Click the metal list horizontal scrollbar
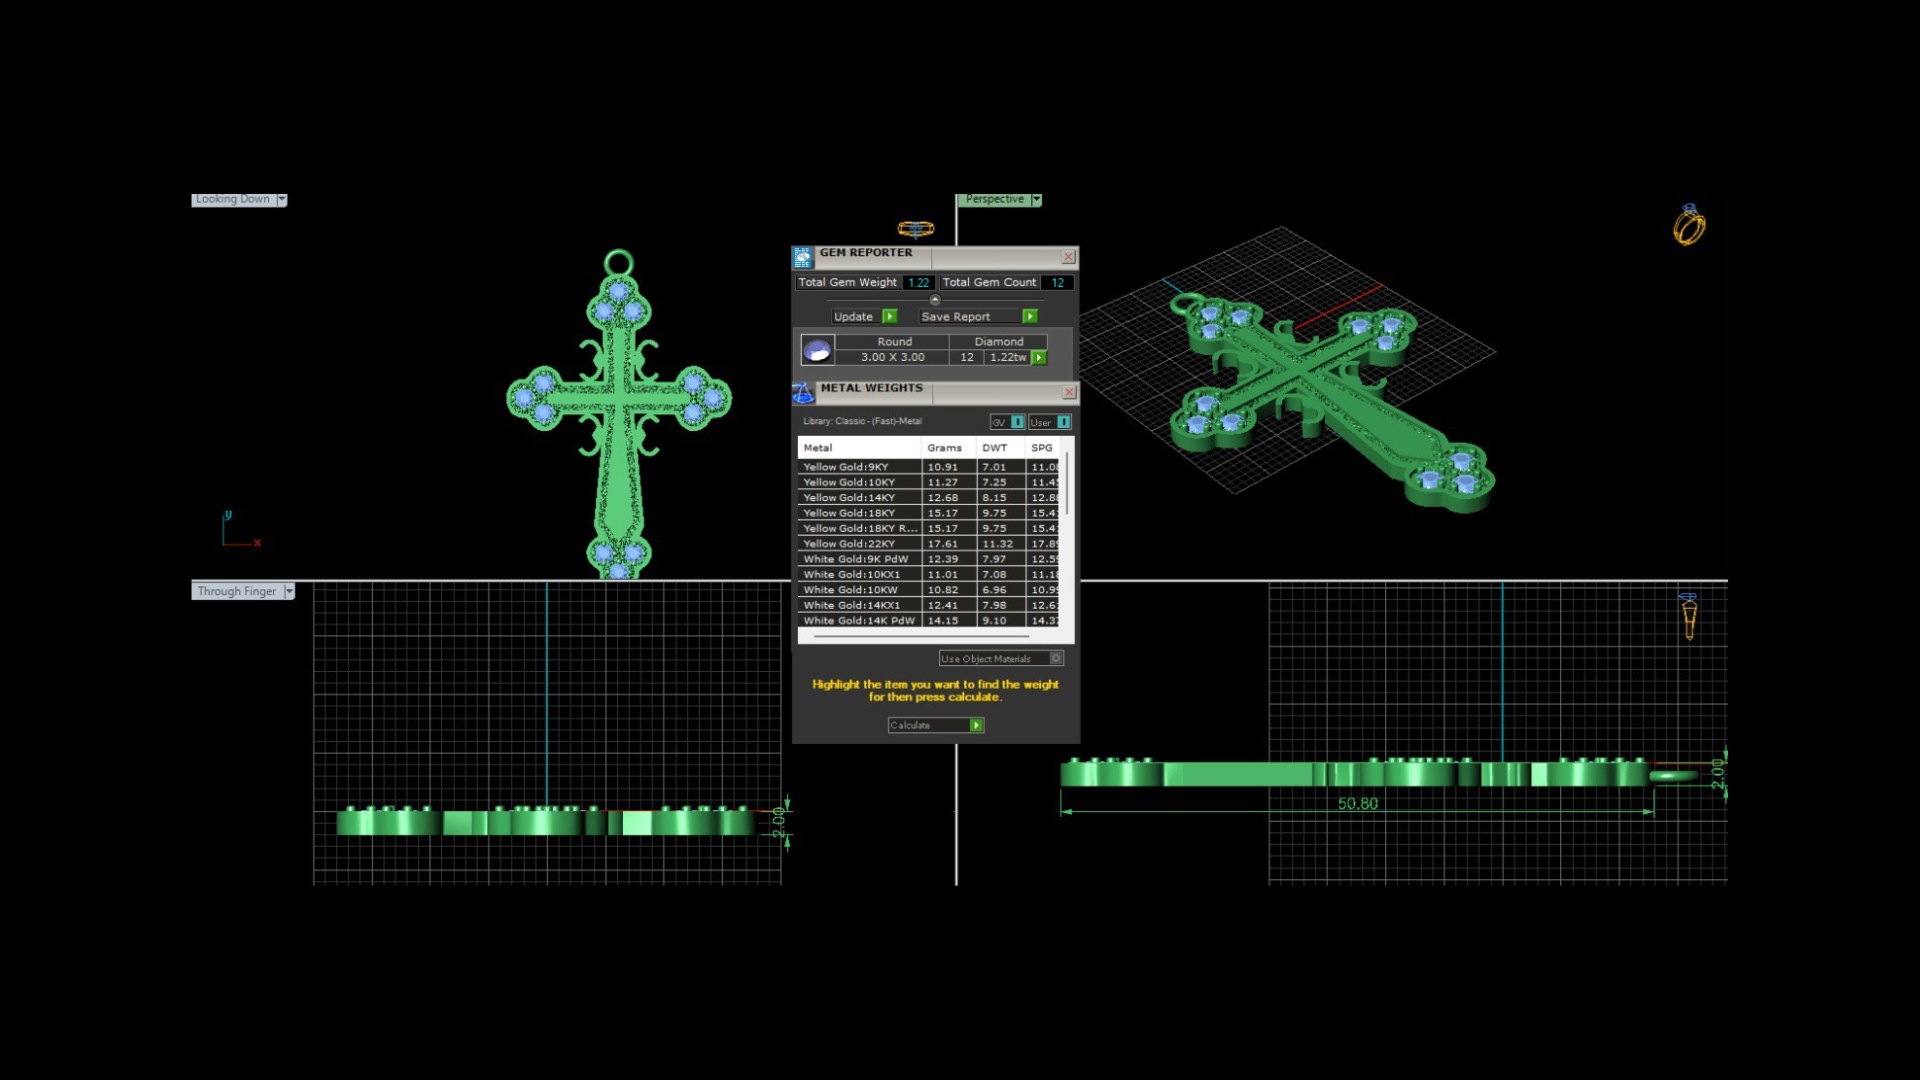The image size is (1920, 1080). 922,636
